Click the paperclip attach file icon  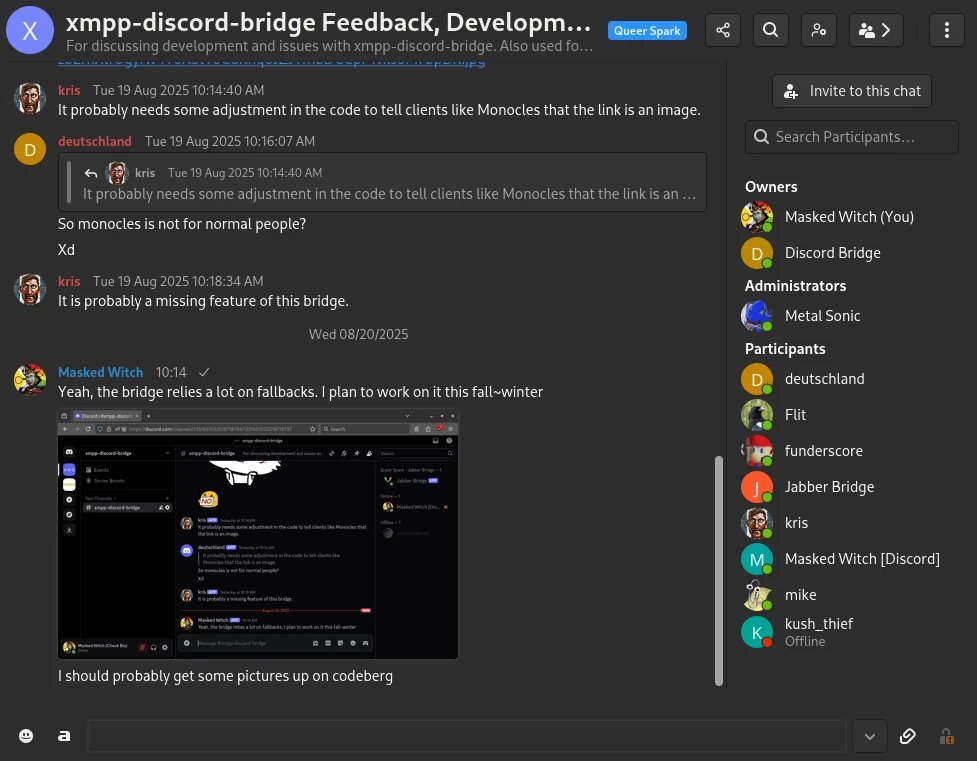[x=907, y=736]
